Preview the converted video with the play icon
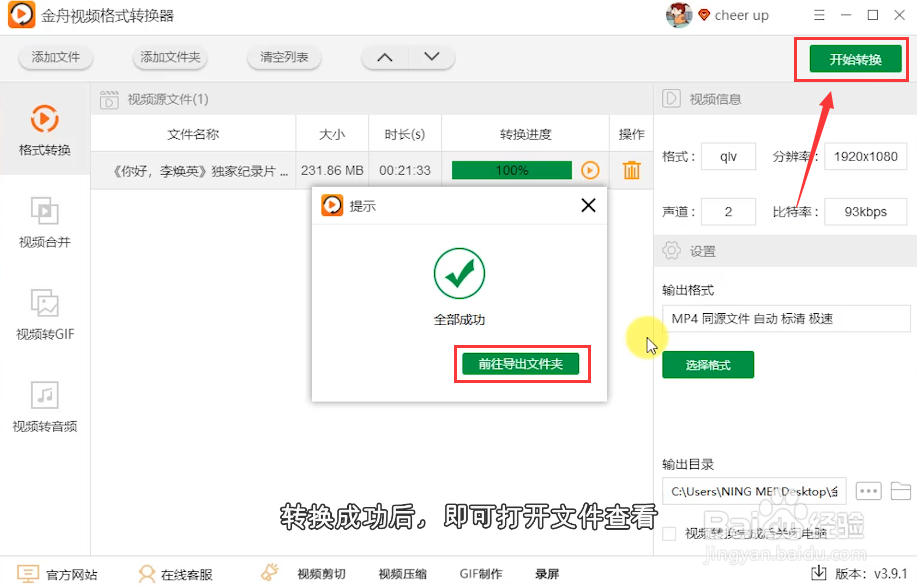The image size is (917, 586). coord(589,170)
